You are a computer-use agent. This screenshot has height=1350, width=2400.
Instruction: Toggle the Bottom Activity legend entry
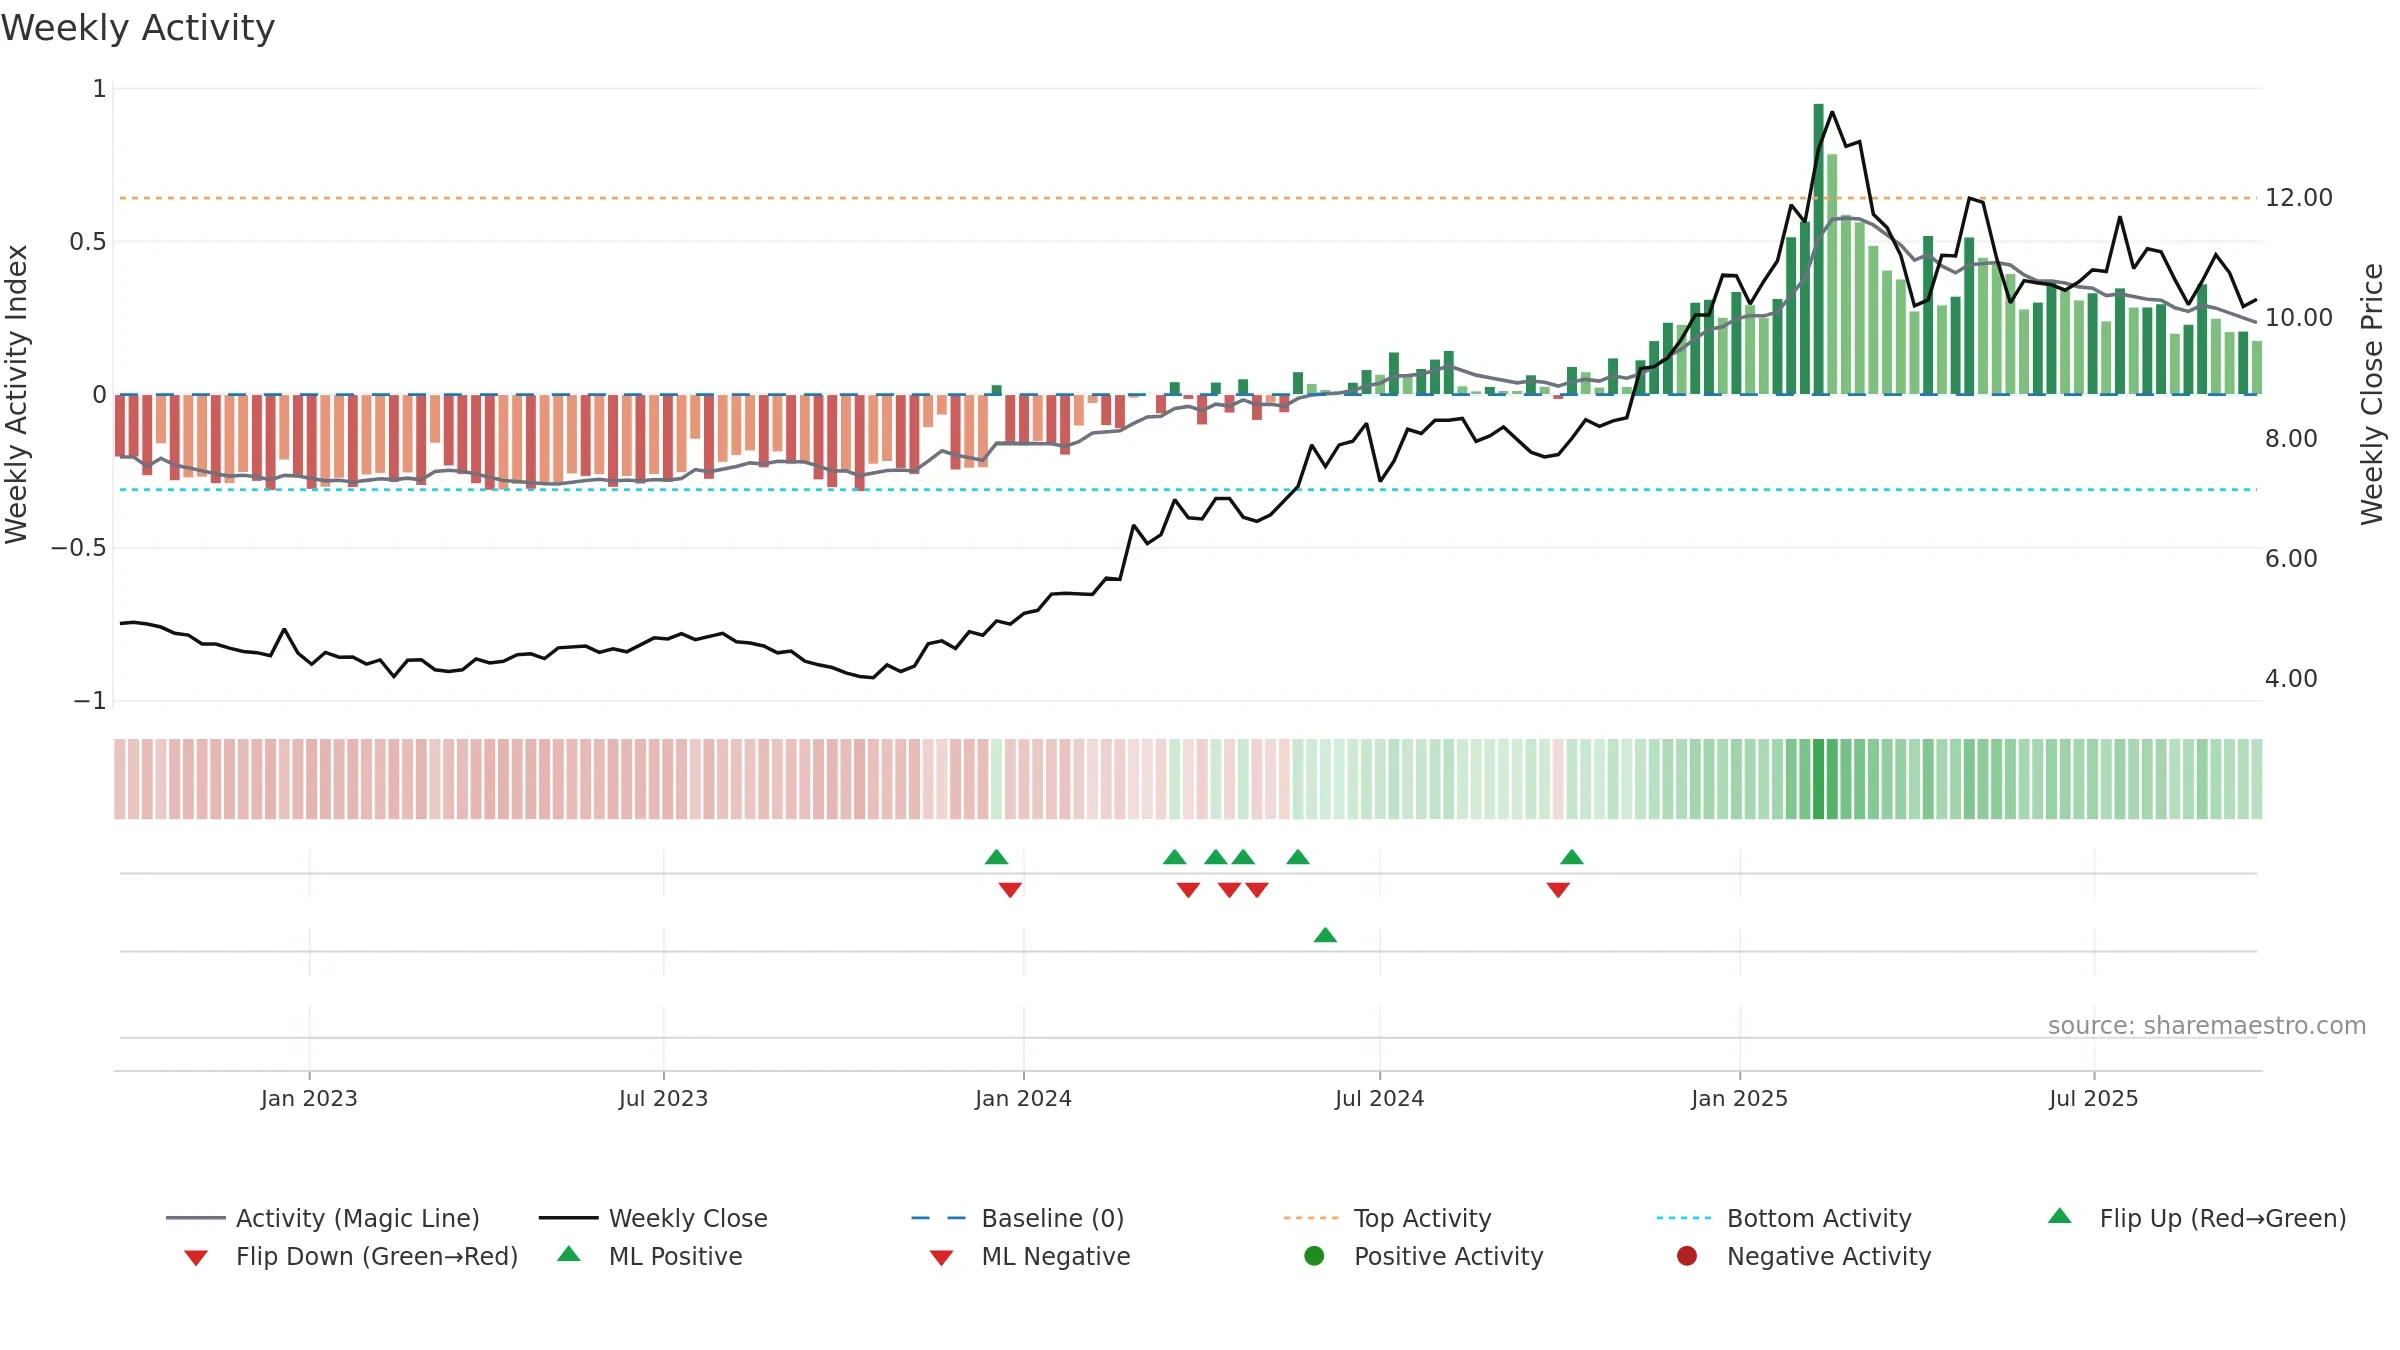(x=1784, y=1218)
